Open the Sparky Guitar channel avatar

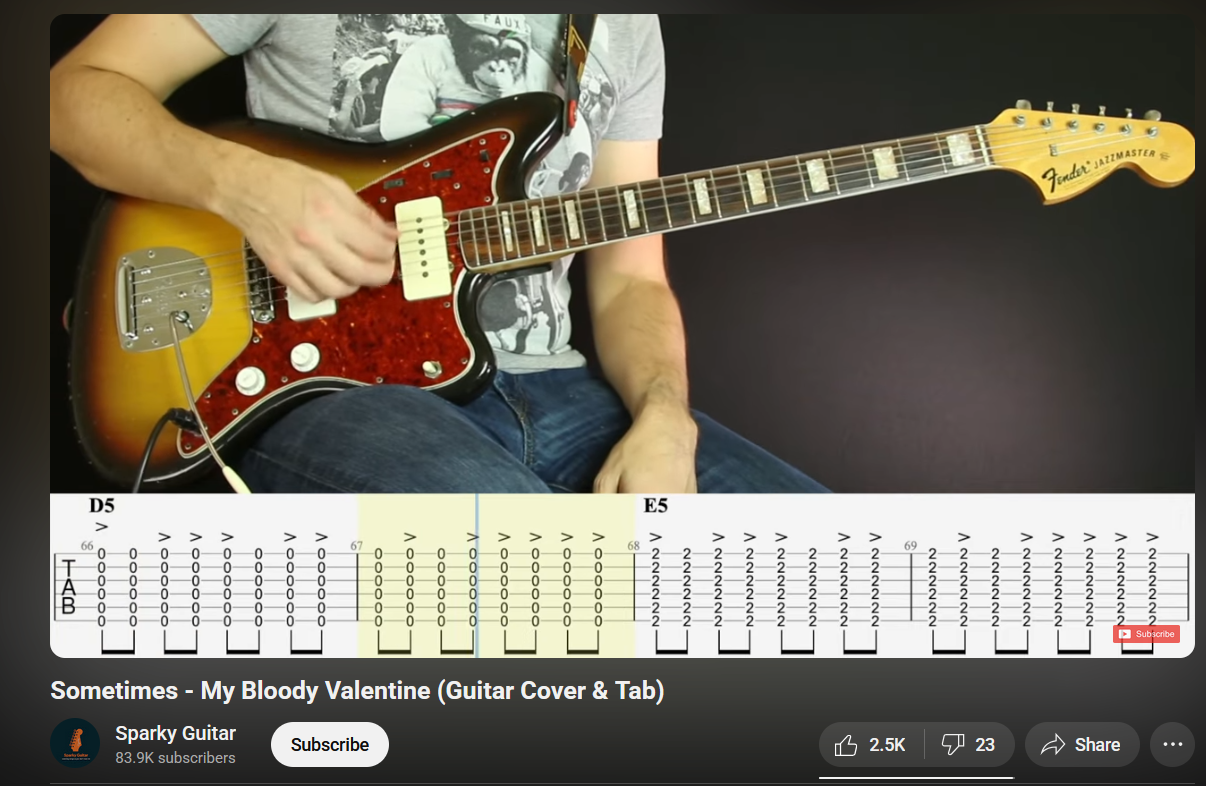tap(75, 744)
